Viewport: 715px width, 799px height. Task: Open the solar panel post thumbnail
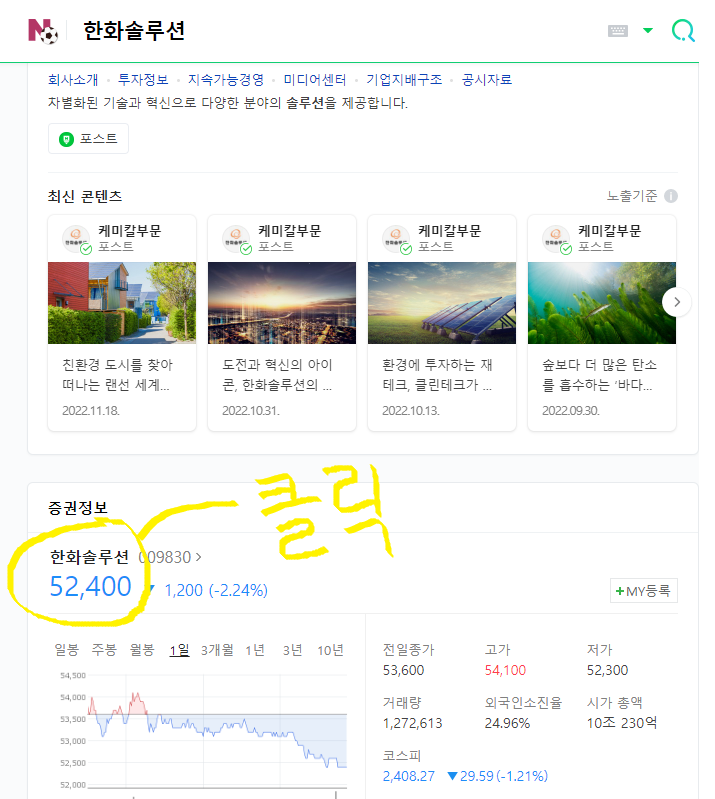442,303
